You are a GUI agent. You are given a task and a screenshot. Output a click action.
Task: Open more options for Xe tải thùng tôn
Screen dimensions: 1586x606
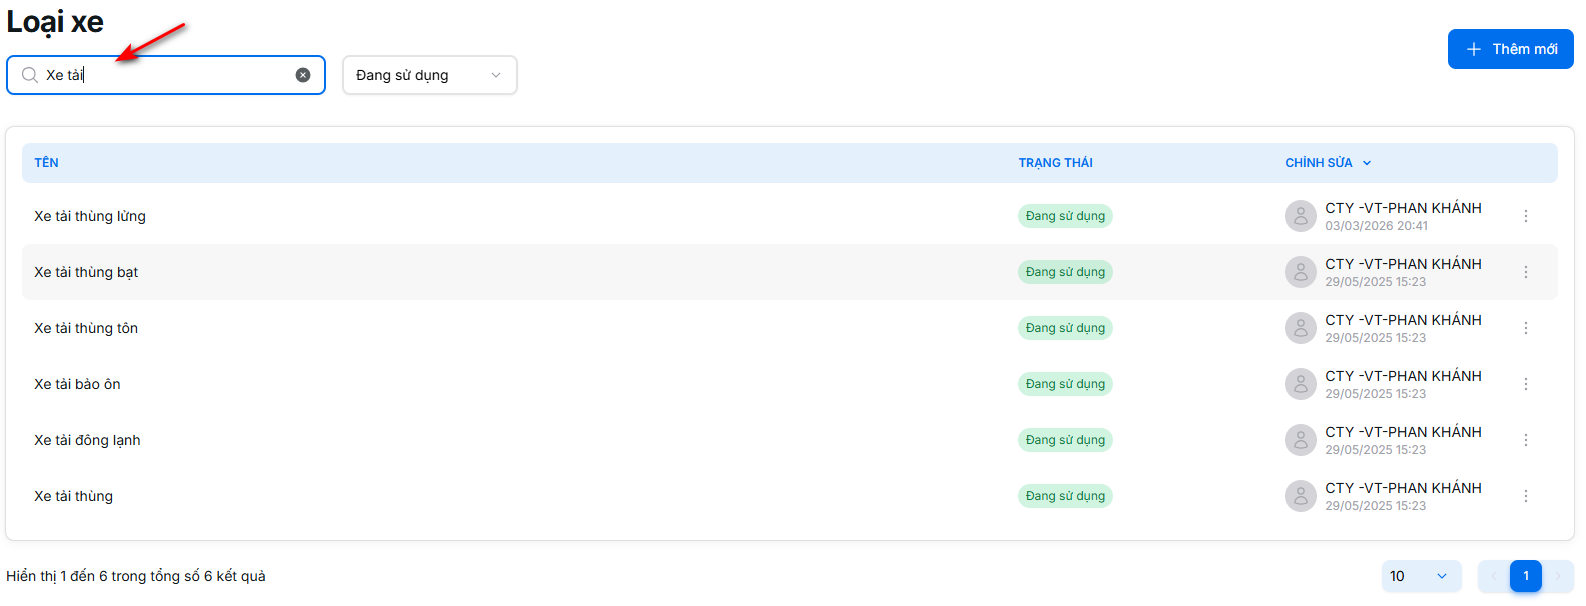1525,328
